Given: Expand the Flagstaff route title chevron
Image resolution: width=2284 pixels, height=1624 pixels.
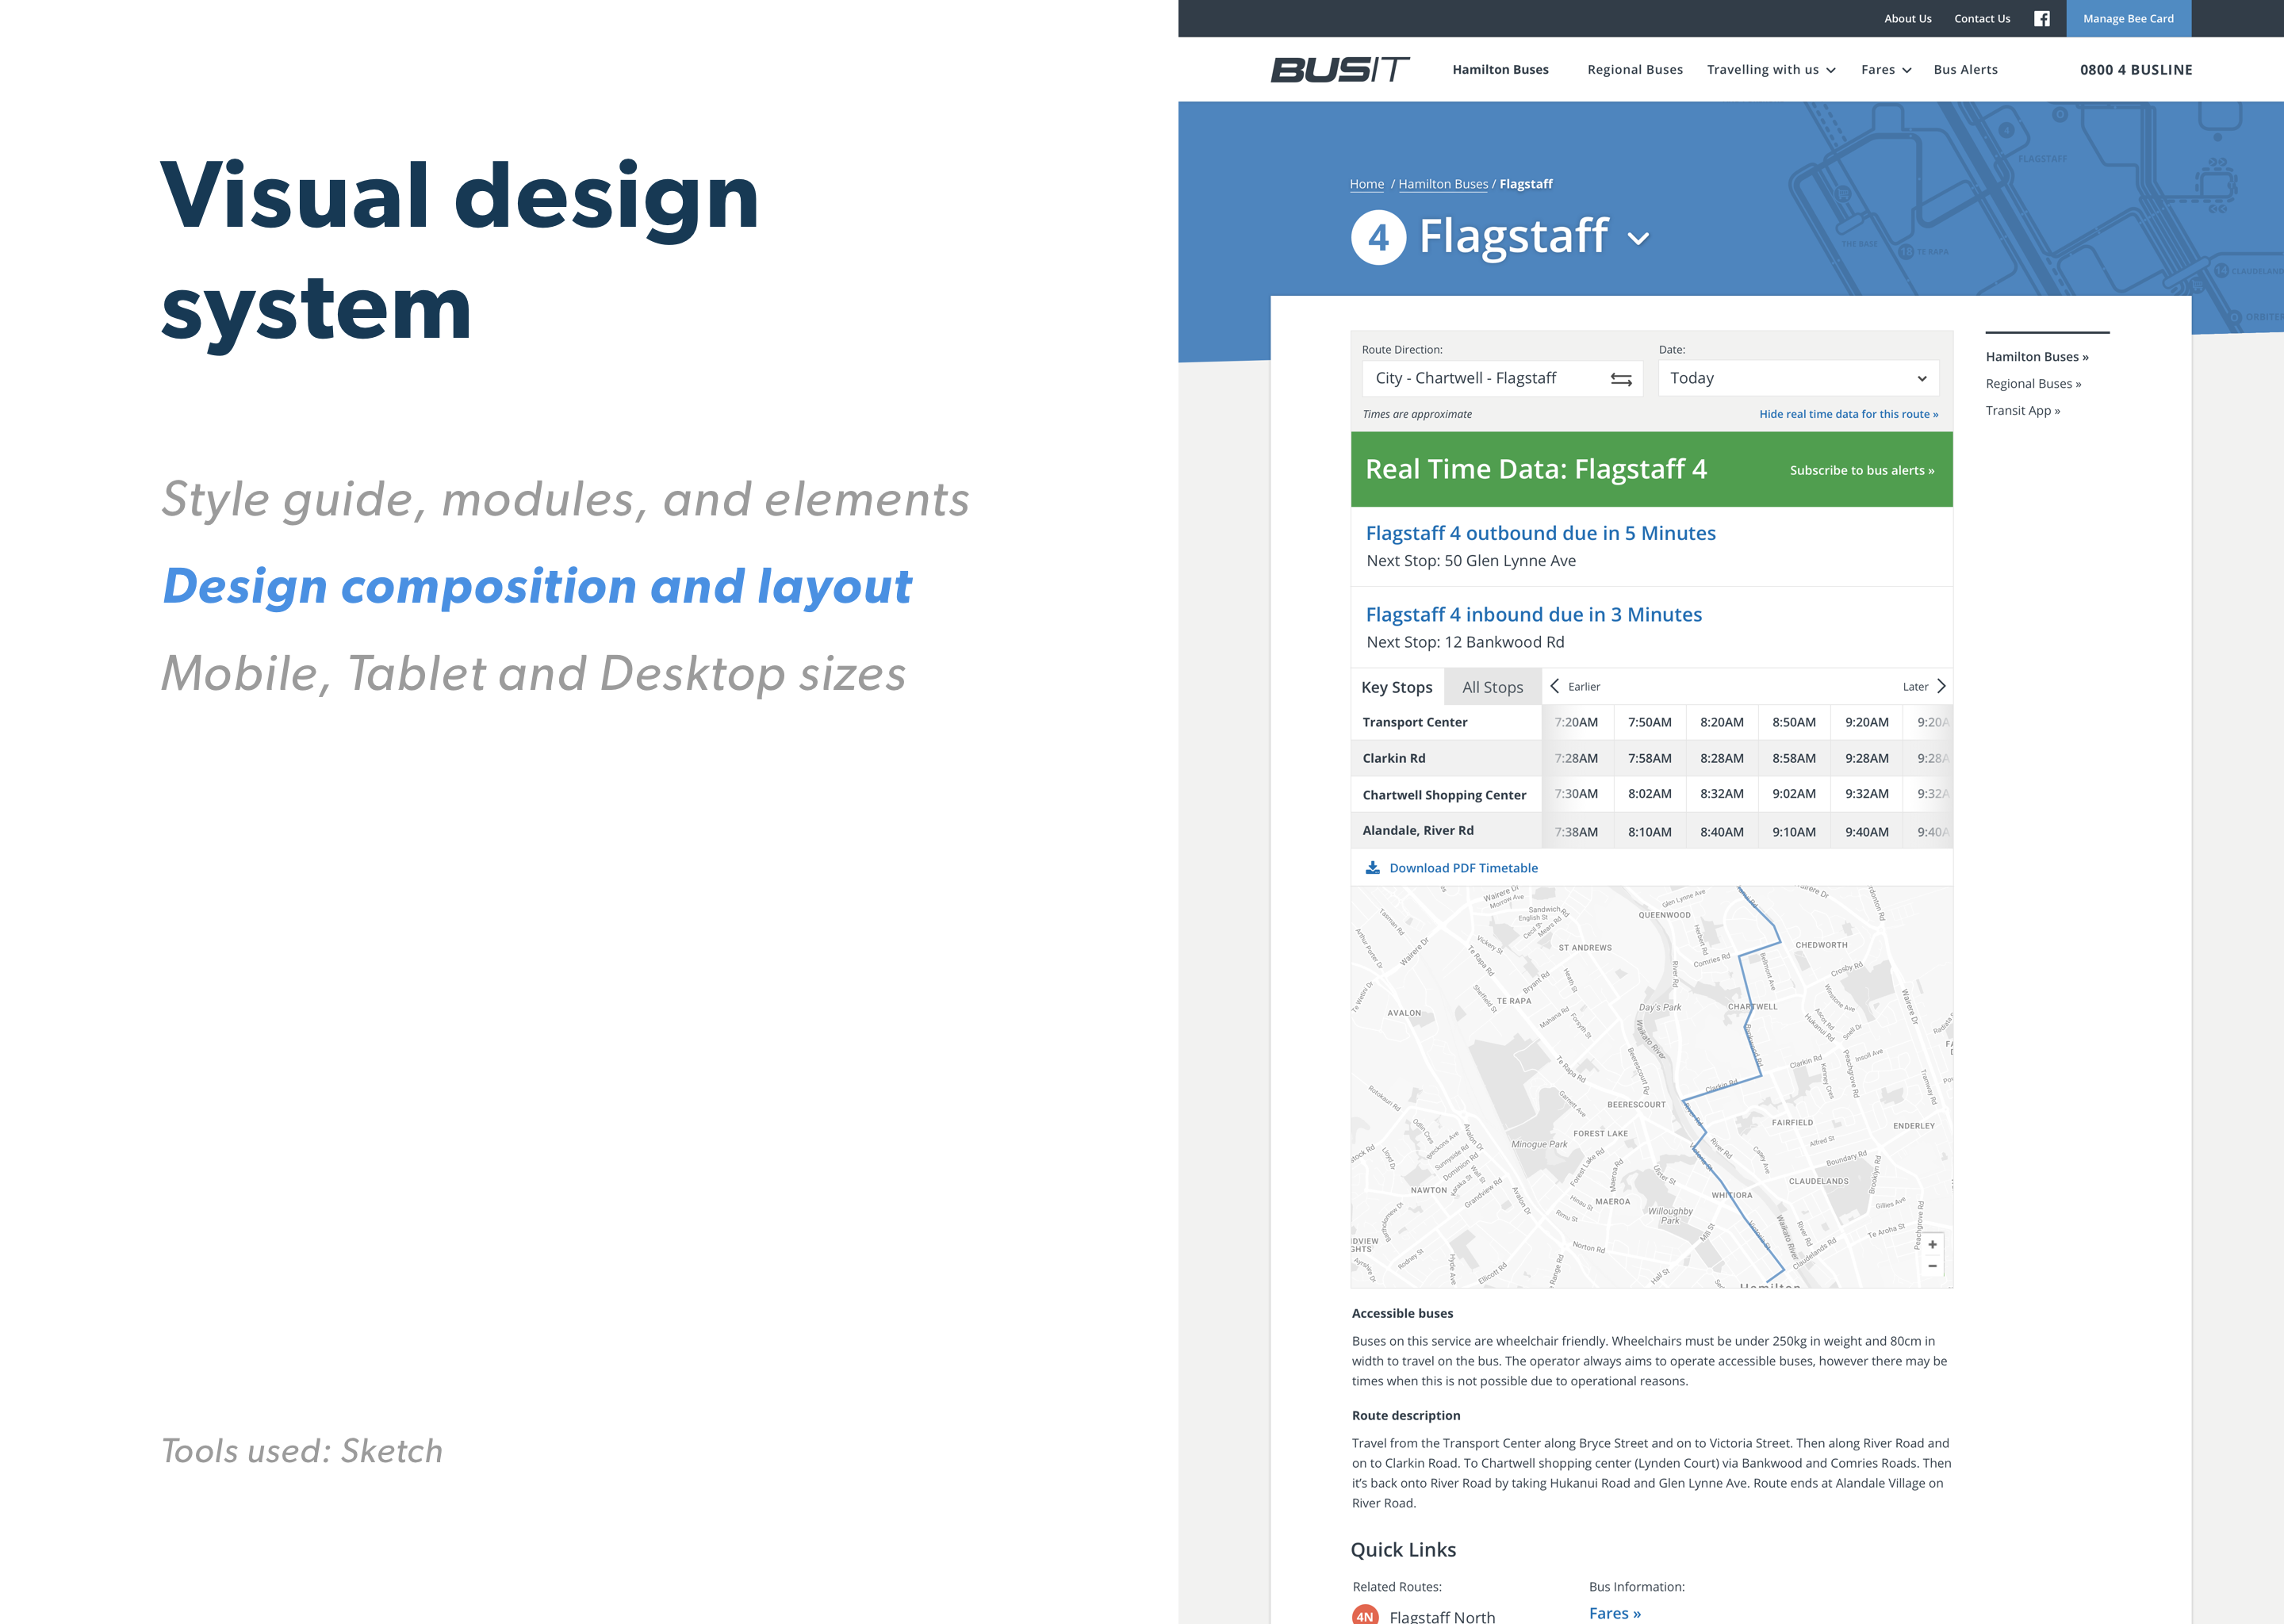Looking at the screenshot, I should click(1637, 239).
